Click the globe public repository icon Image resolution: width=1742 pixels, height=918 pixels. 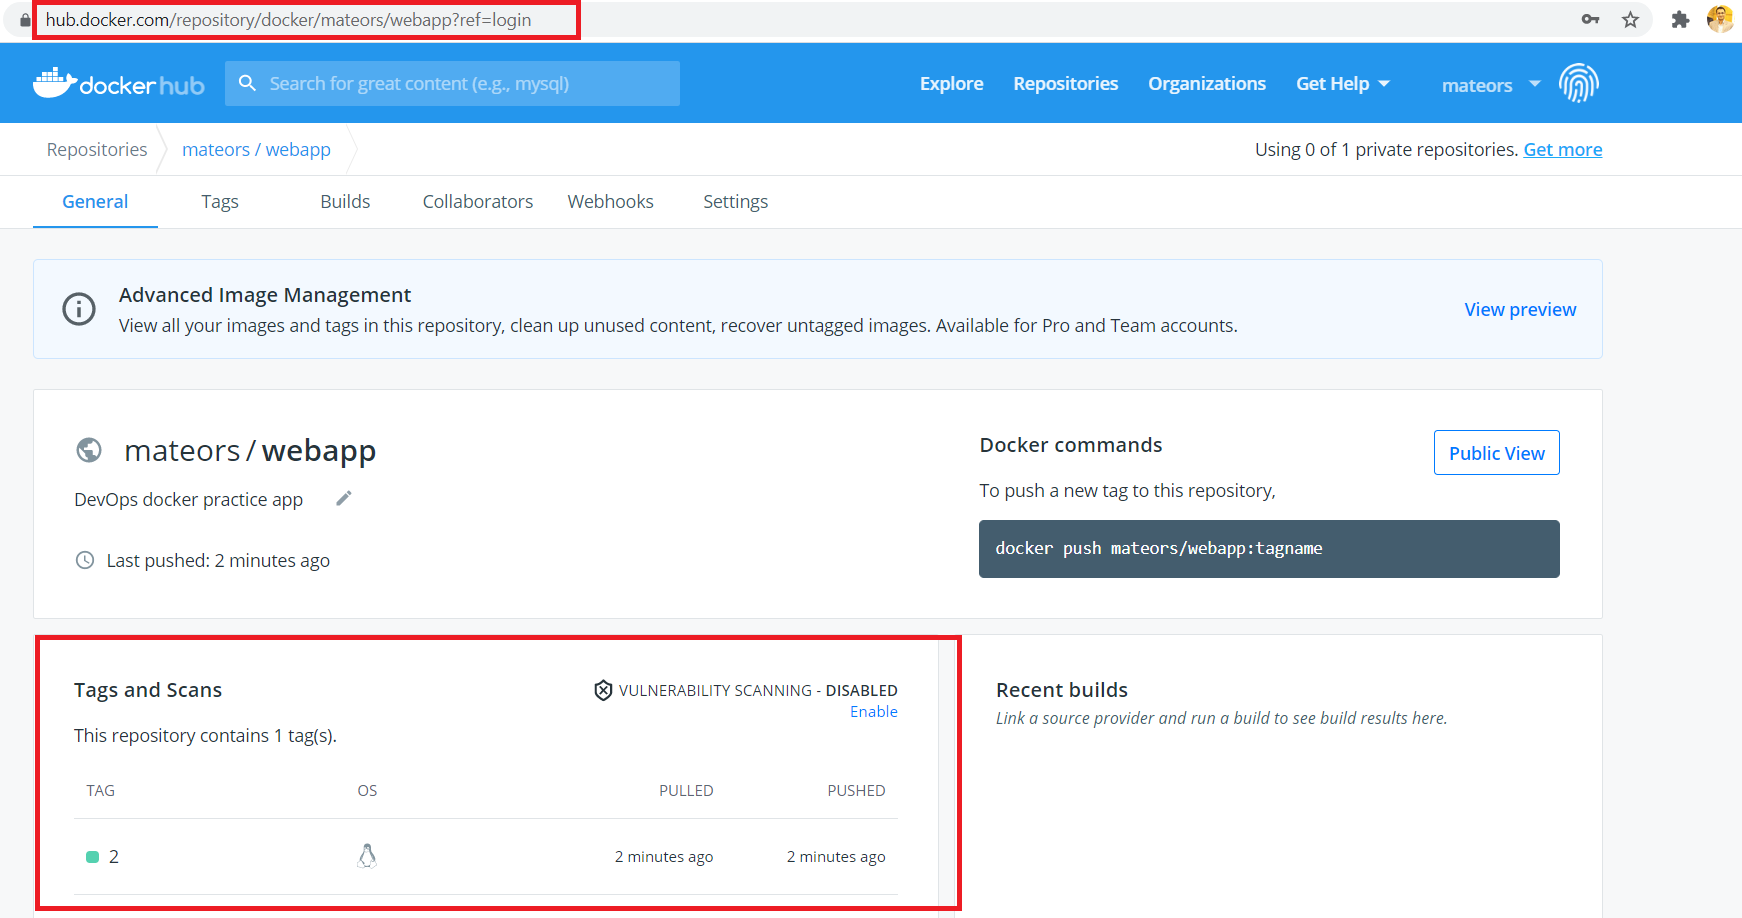(x=89, y=450)
